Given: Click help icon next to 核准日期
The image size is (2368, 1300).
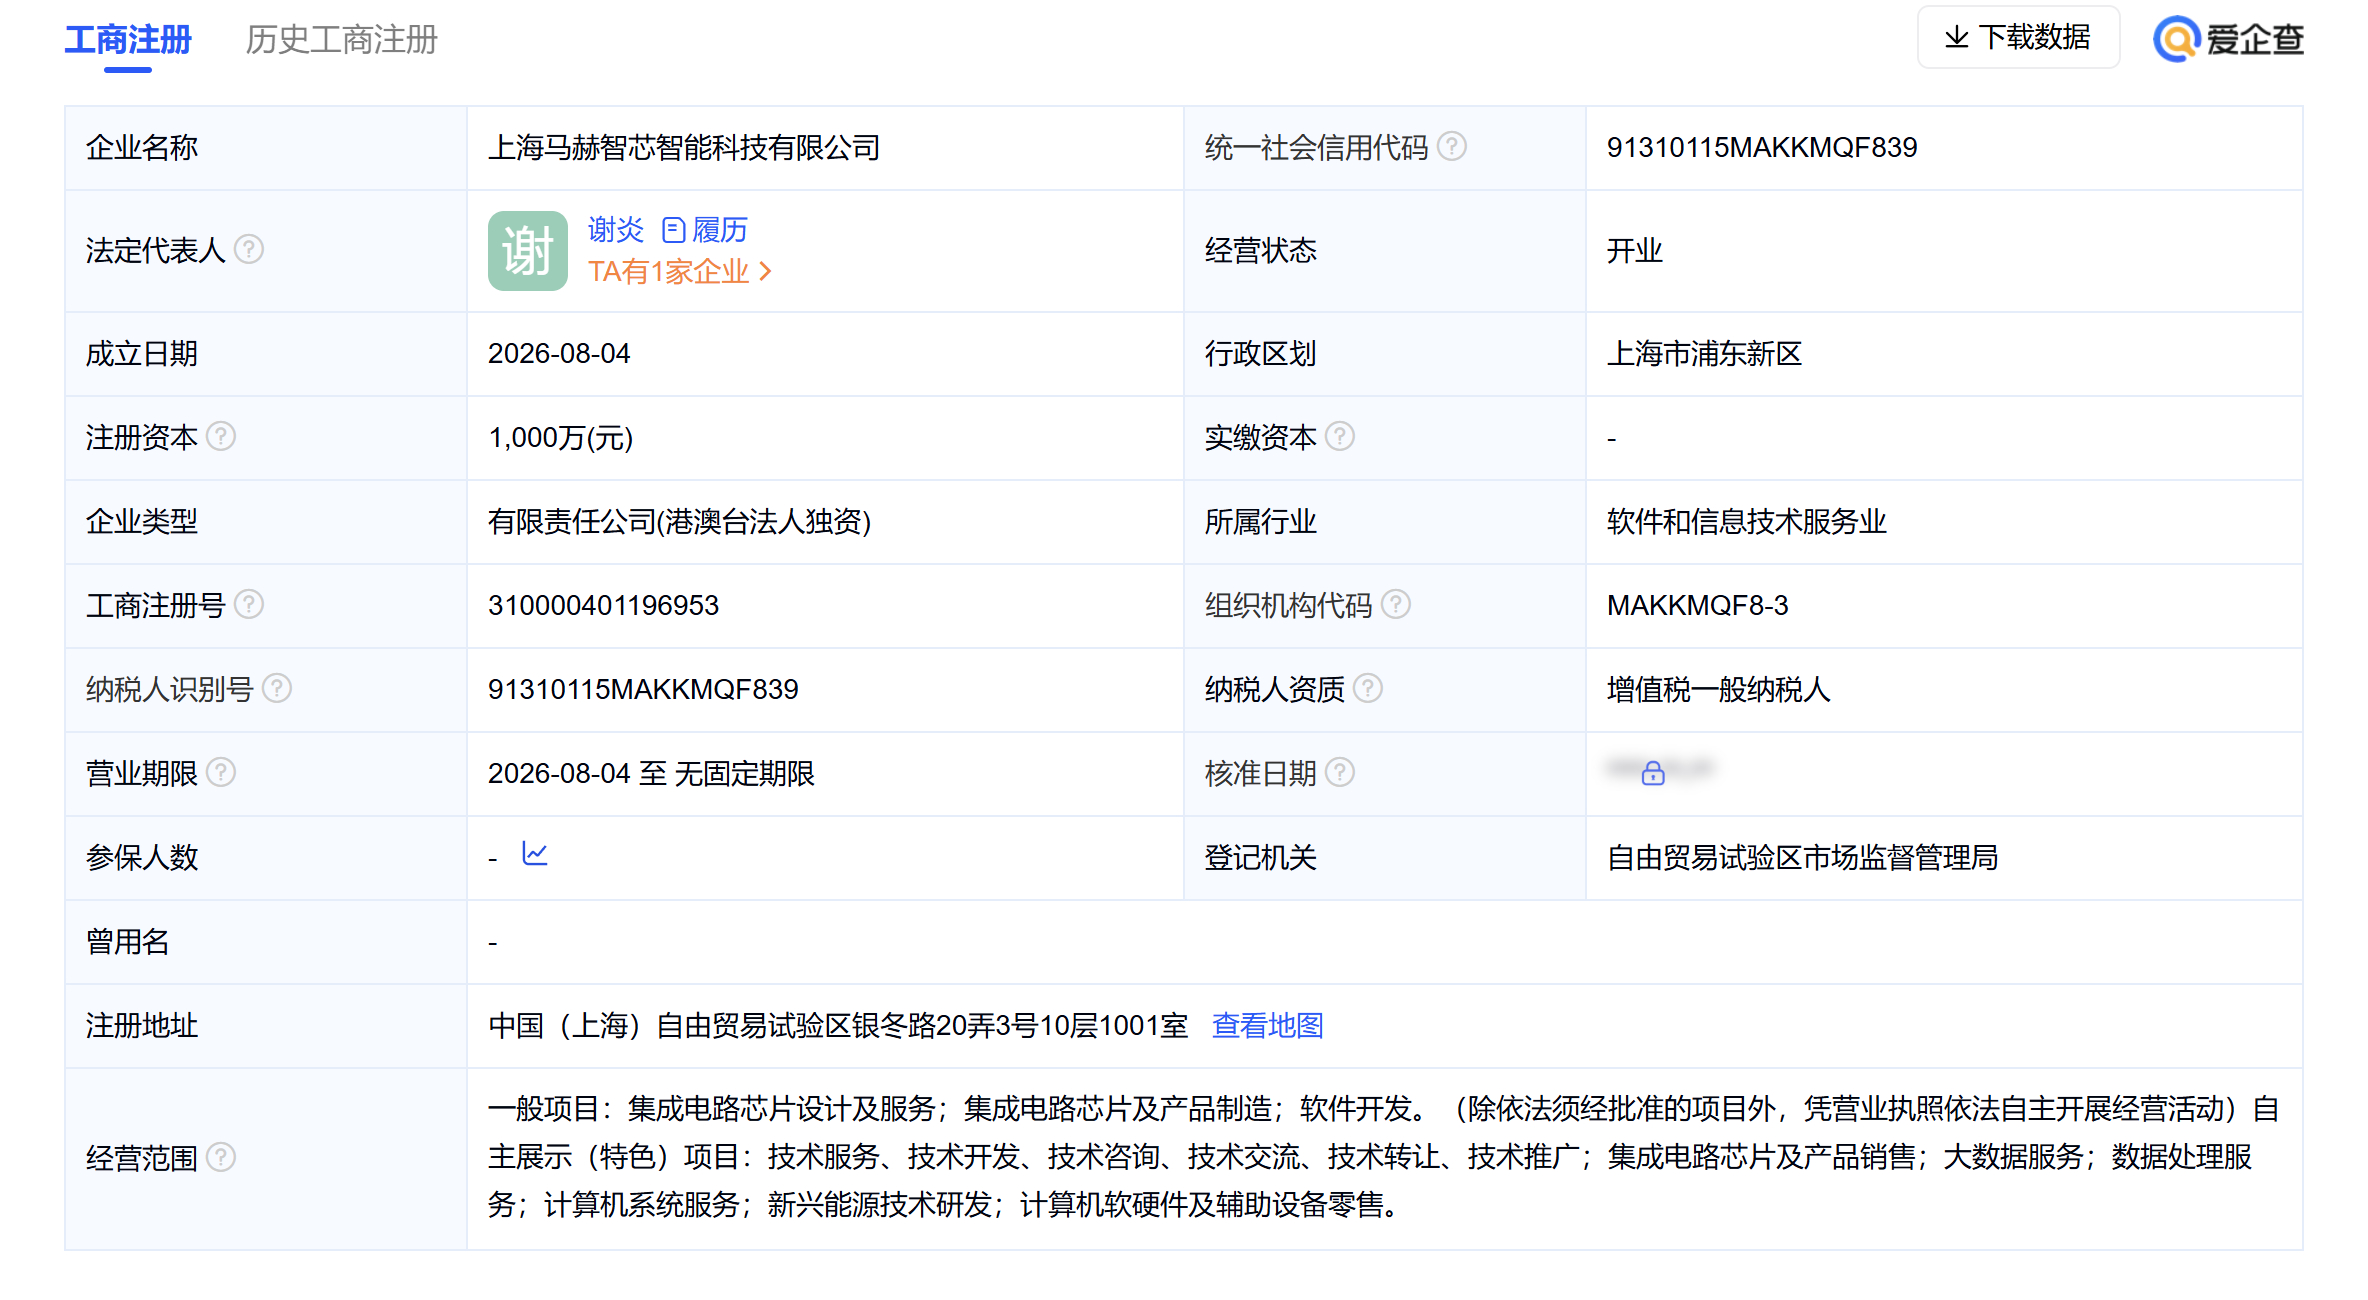Looking at the screenshot, I should point(1340,773).
